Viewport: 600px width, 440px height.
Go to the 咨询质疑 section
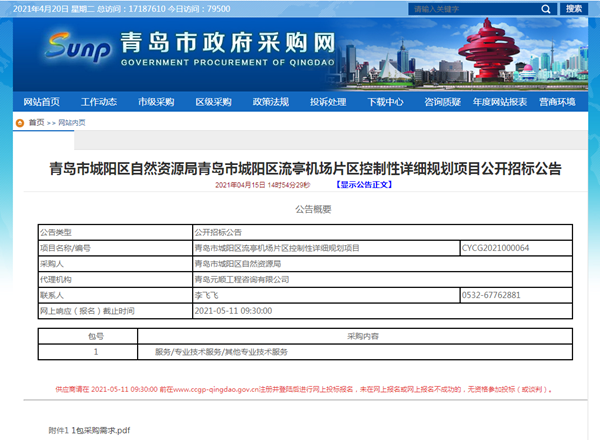[442, 102]
